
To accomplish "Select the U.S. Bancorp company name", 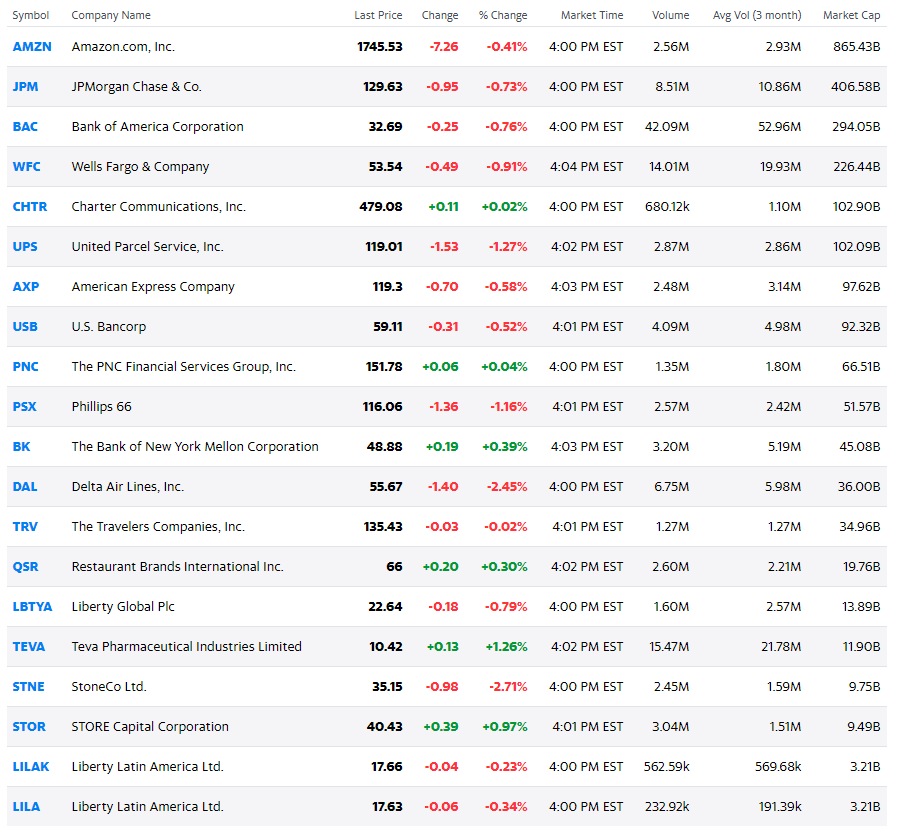I will pyautogui.click(x=109, y=327).
